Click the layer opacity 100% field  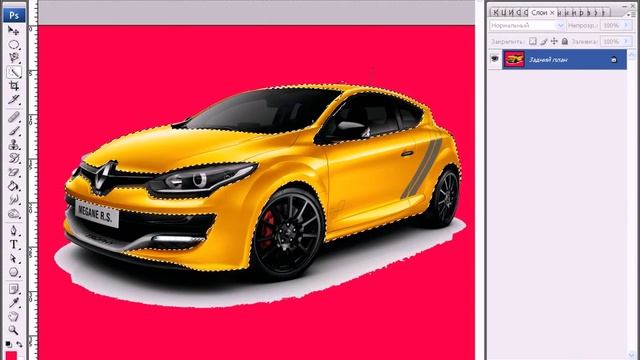(612, 25)
